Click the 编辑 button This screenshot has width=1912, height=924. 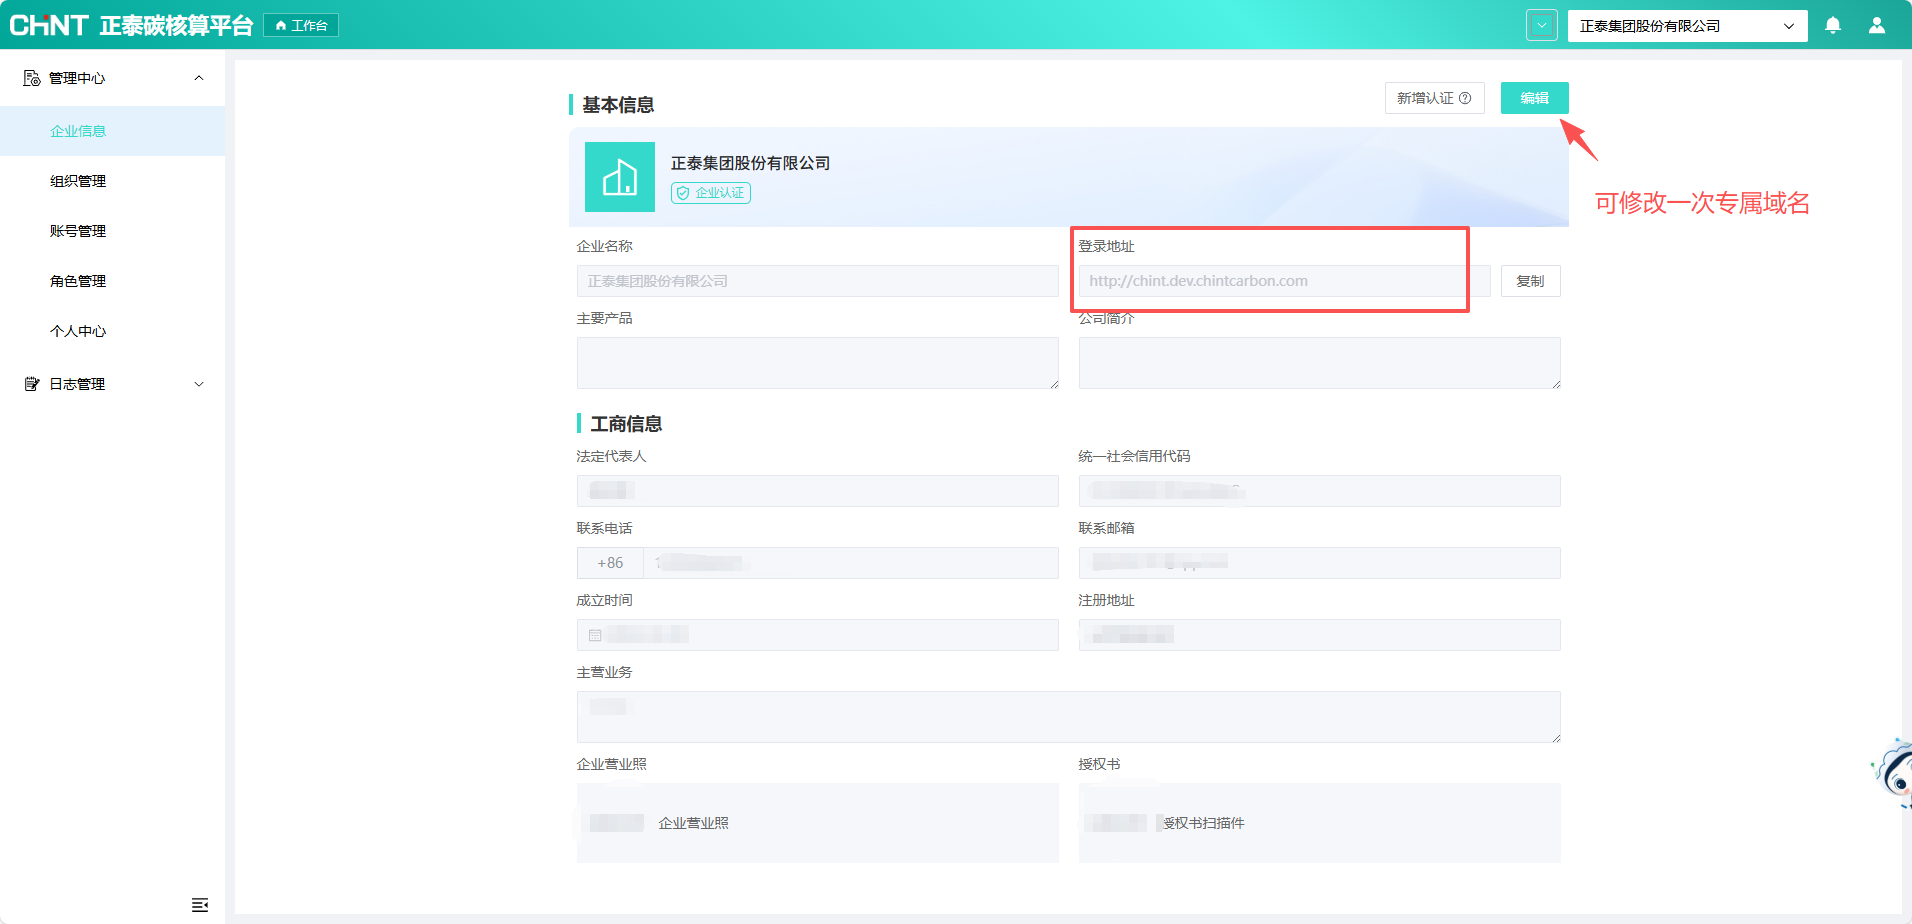[1534, 98]
